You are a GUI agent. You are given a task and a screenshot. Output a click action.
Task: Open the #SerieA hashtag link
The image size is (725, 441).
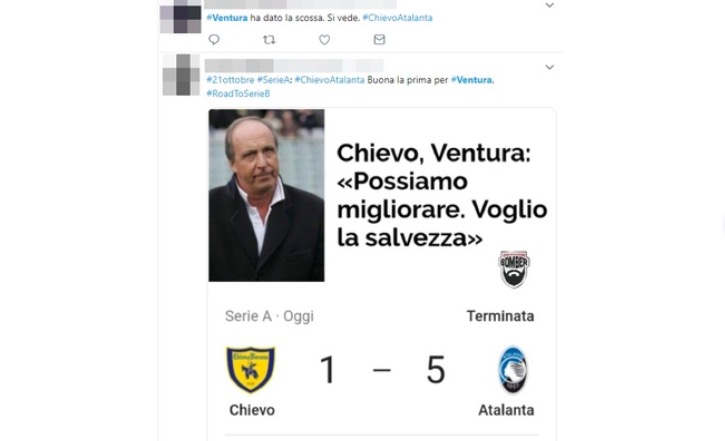point(273,80)
